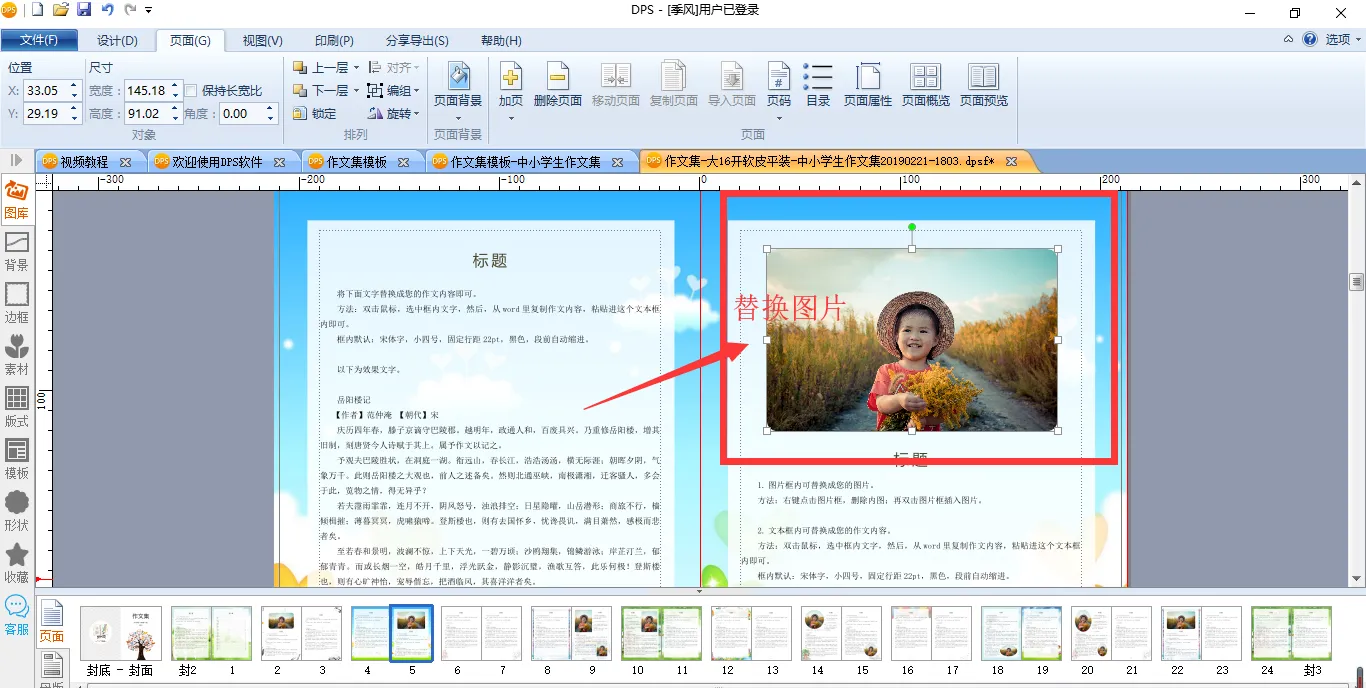Click the undo arrow icon
The height and width of the screenshot is (688, 1366).
(107, 10)
